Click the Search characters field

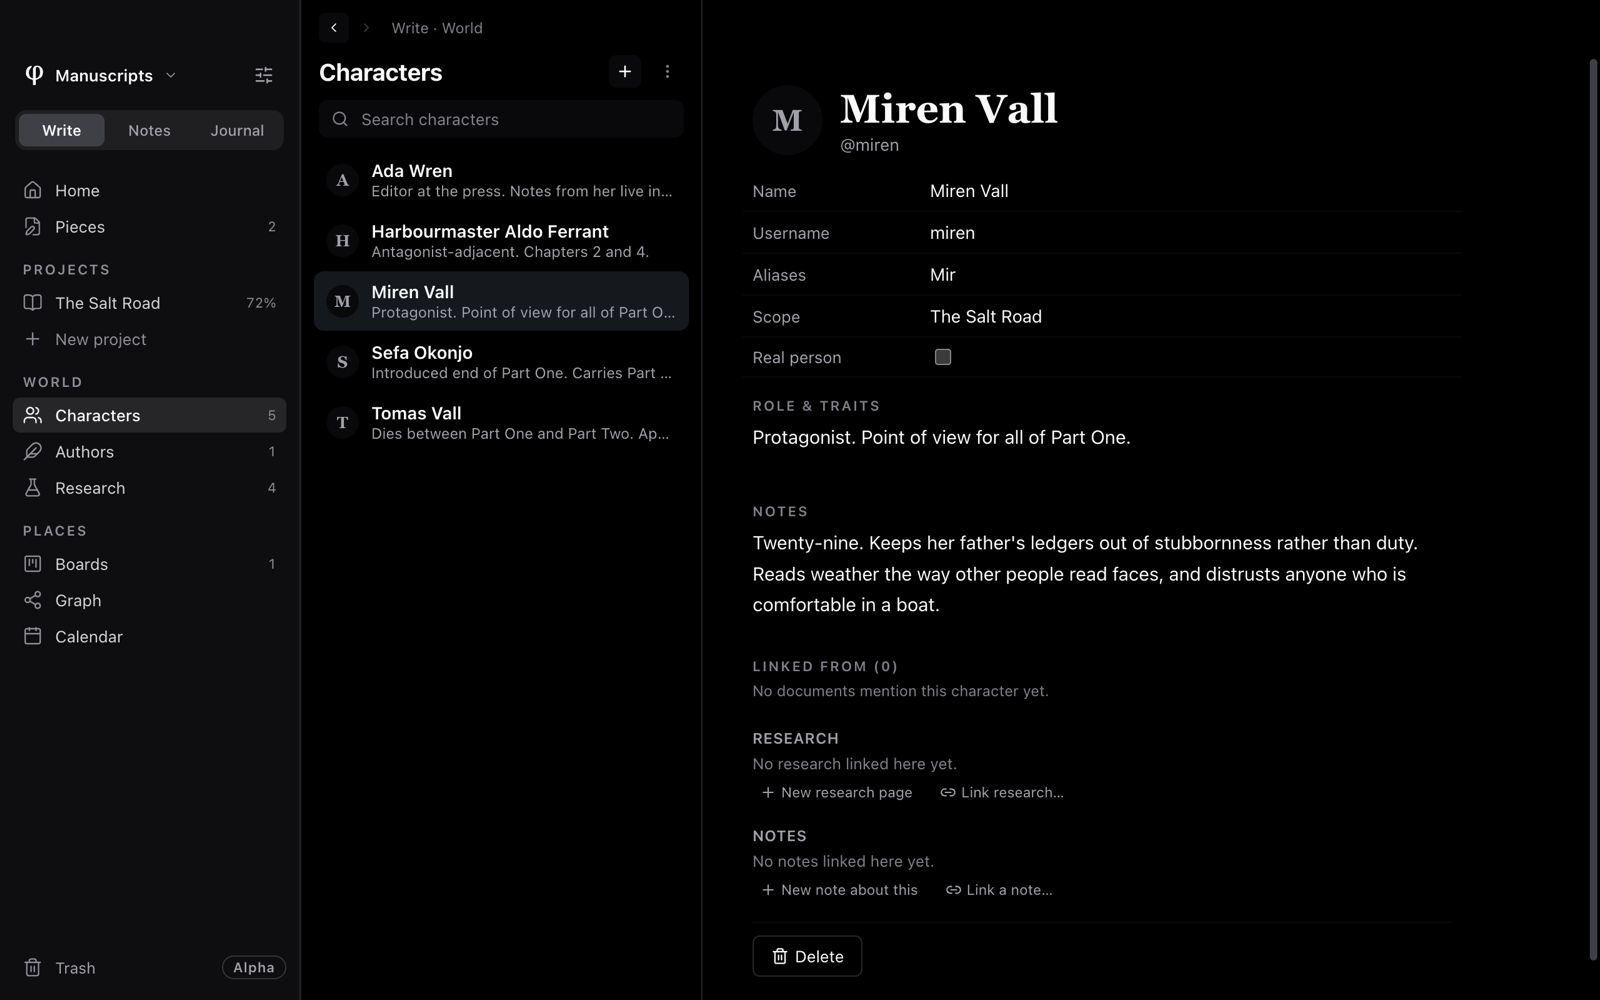click(501, 119)
